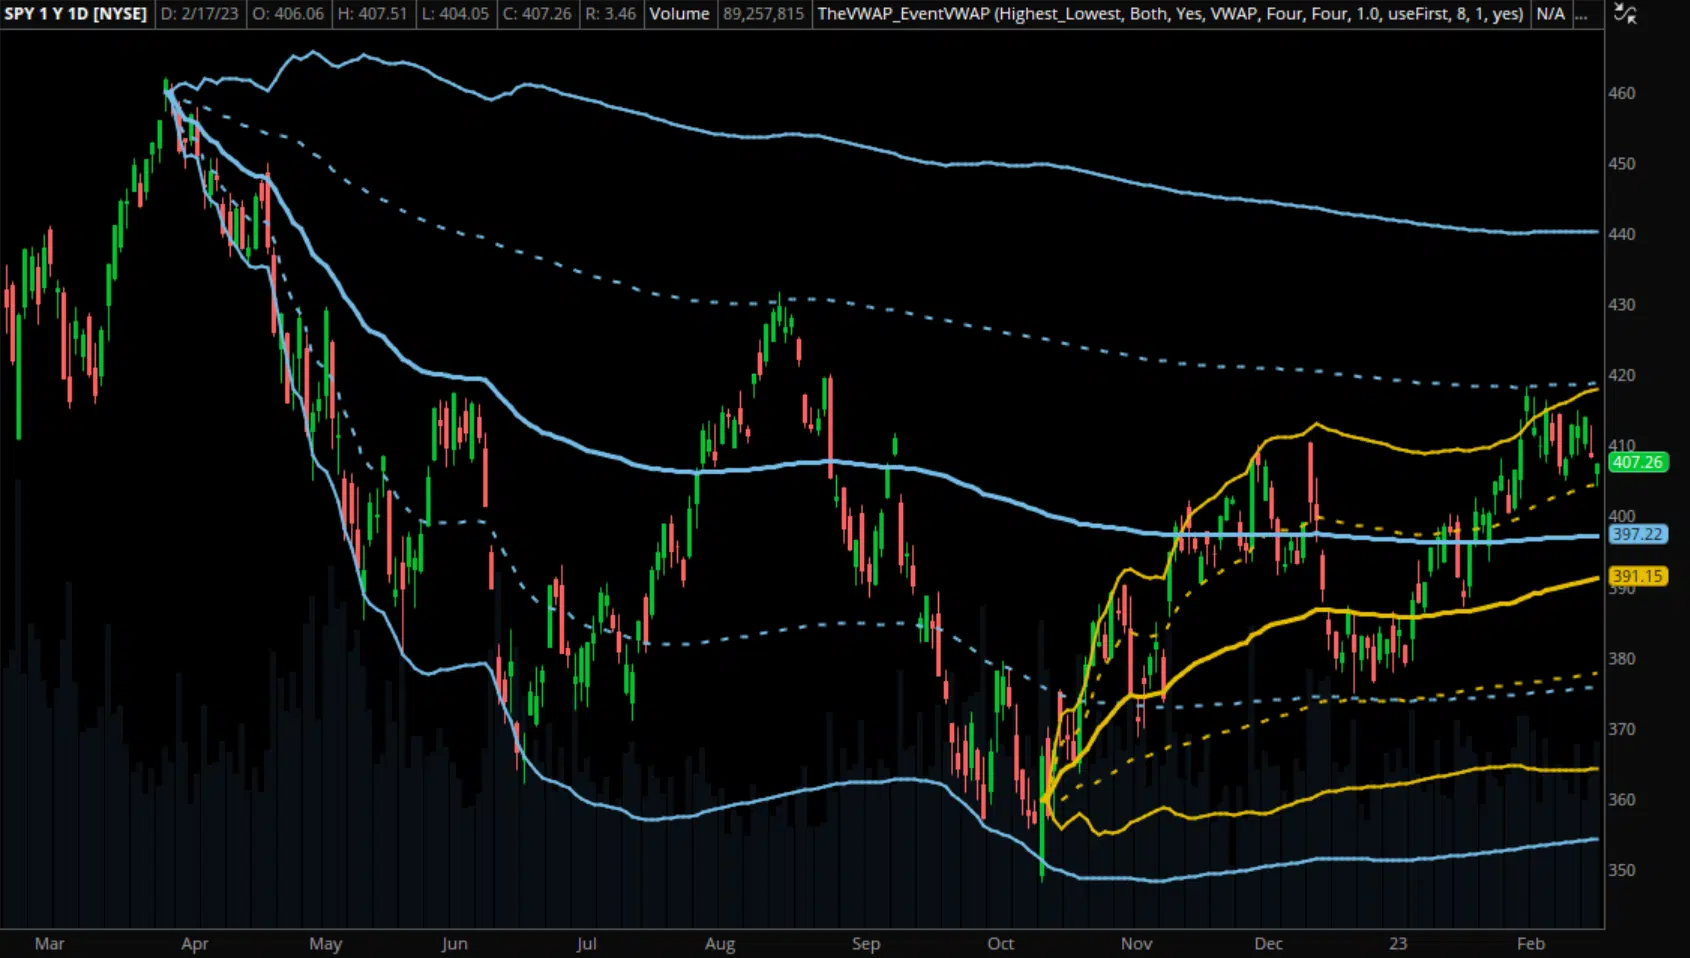Click the 'SPY 1 Y 1D [NYSE]' symbol label

(76, 14)
